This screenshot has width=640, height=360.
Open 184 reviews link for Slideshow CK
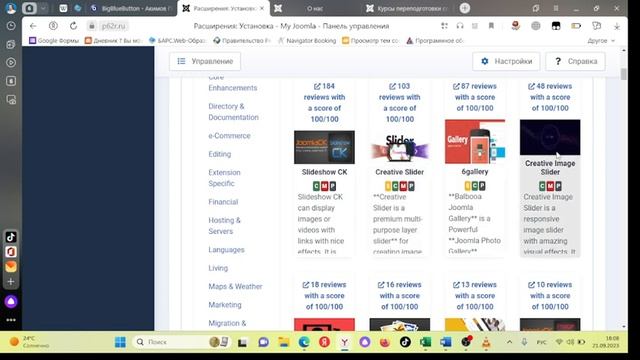pos(324,102)
